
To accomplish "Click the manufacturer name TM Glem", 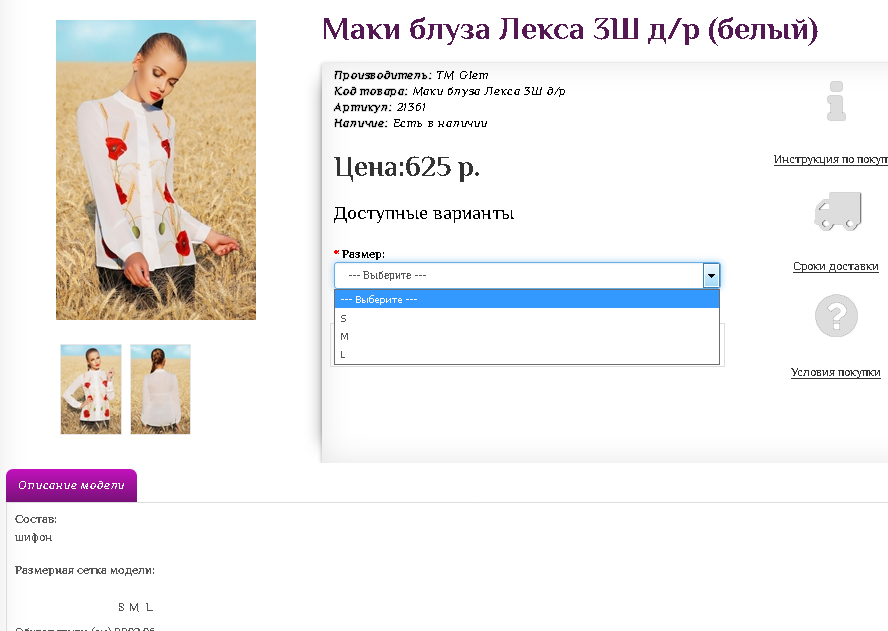I will pyautogui.click(x=462, y=75).
